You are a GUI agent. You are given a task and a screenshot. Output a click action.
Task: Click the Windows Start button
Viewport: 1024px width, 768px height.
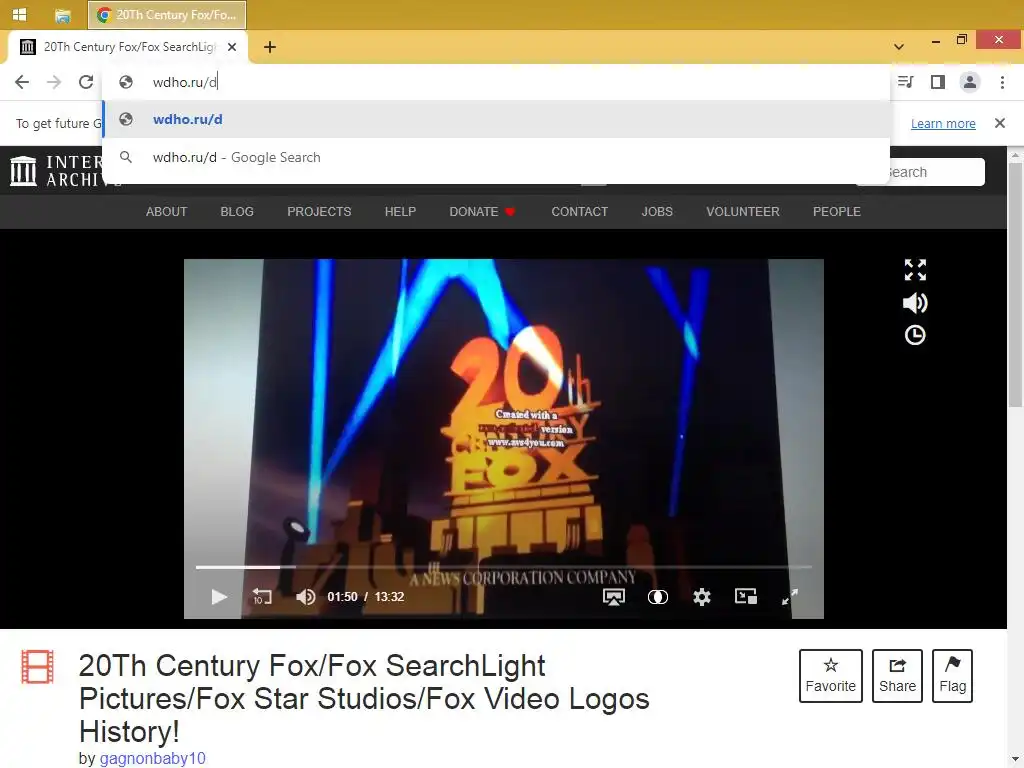pyautogui.click(x=20, y=14)
